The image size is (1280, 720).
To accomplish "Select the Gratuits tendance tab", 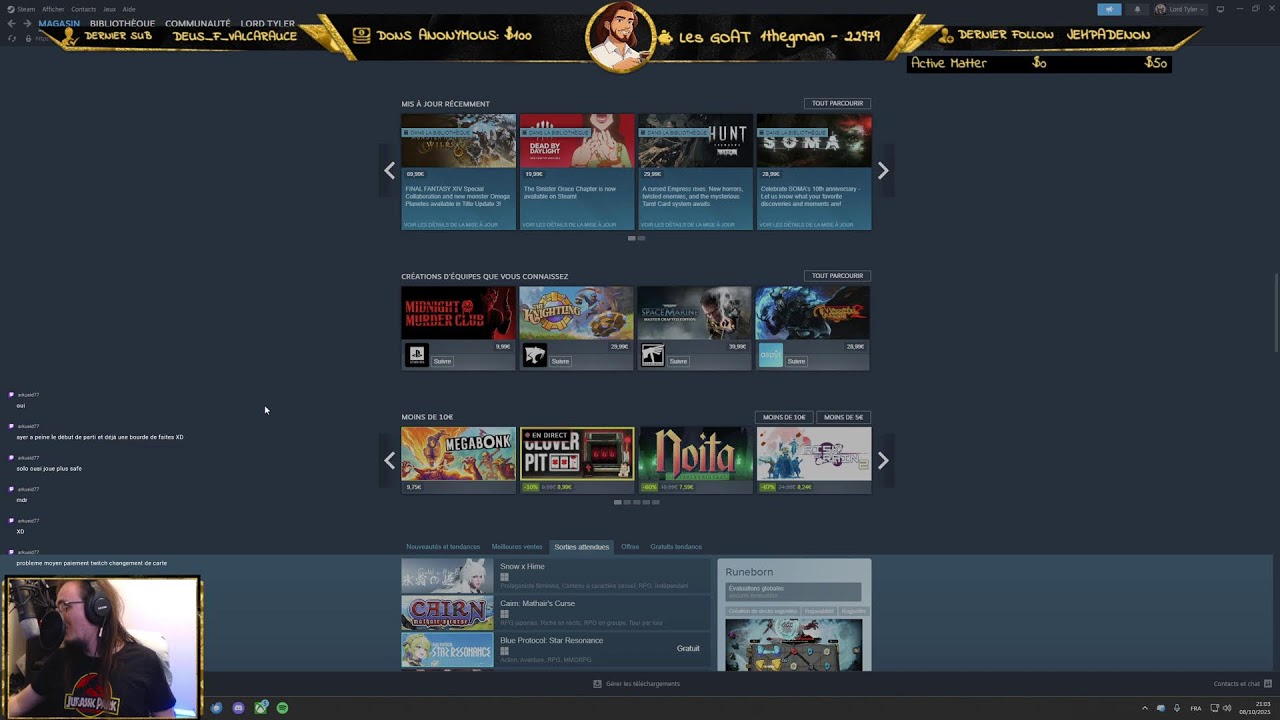I will (676, 547).
